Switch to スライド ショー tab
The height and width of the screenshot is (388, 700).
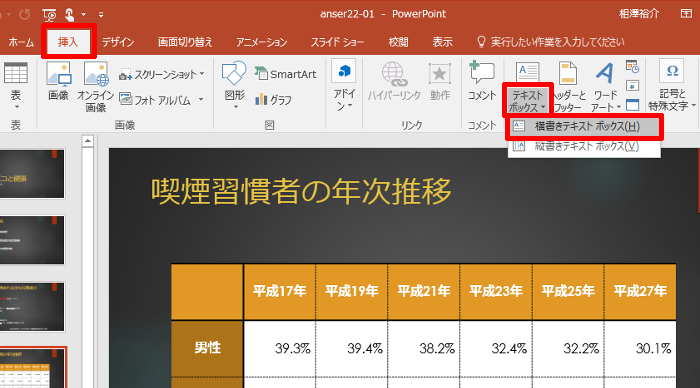click(338, 42)
